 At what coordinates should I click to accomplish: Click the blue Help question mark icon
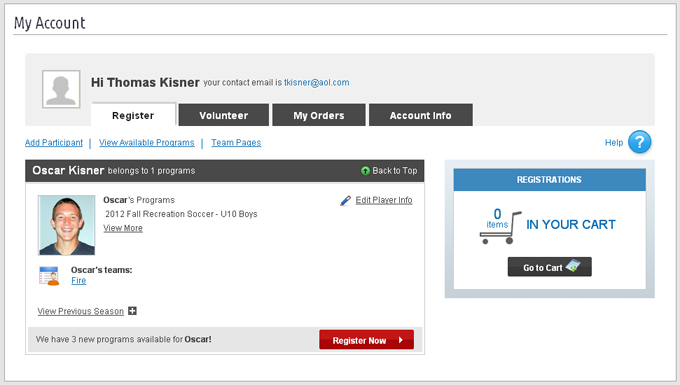[x=639, y=142]
